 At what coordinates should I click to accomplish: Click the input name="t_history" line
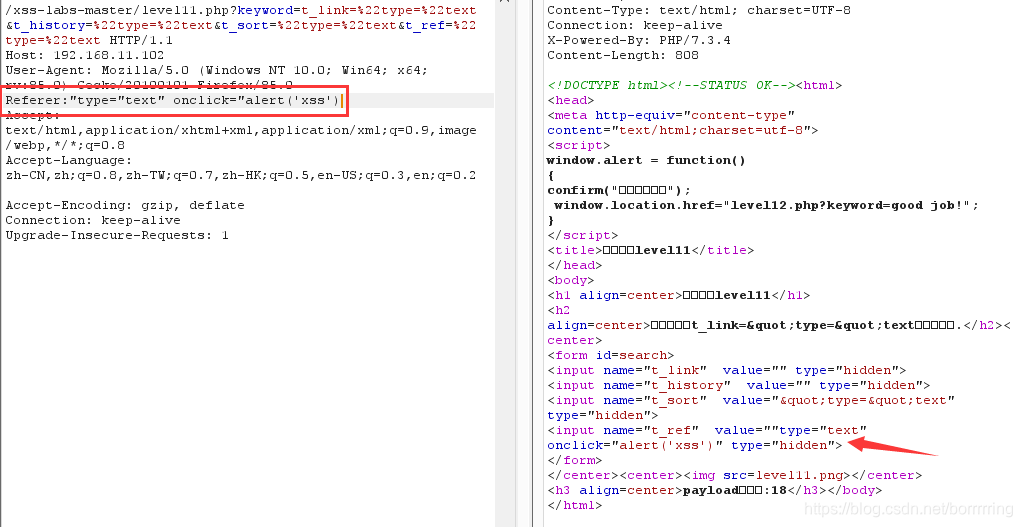[738, 385]
